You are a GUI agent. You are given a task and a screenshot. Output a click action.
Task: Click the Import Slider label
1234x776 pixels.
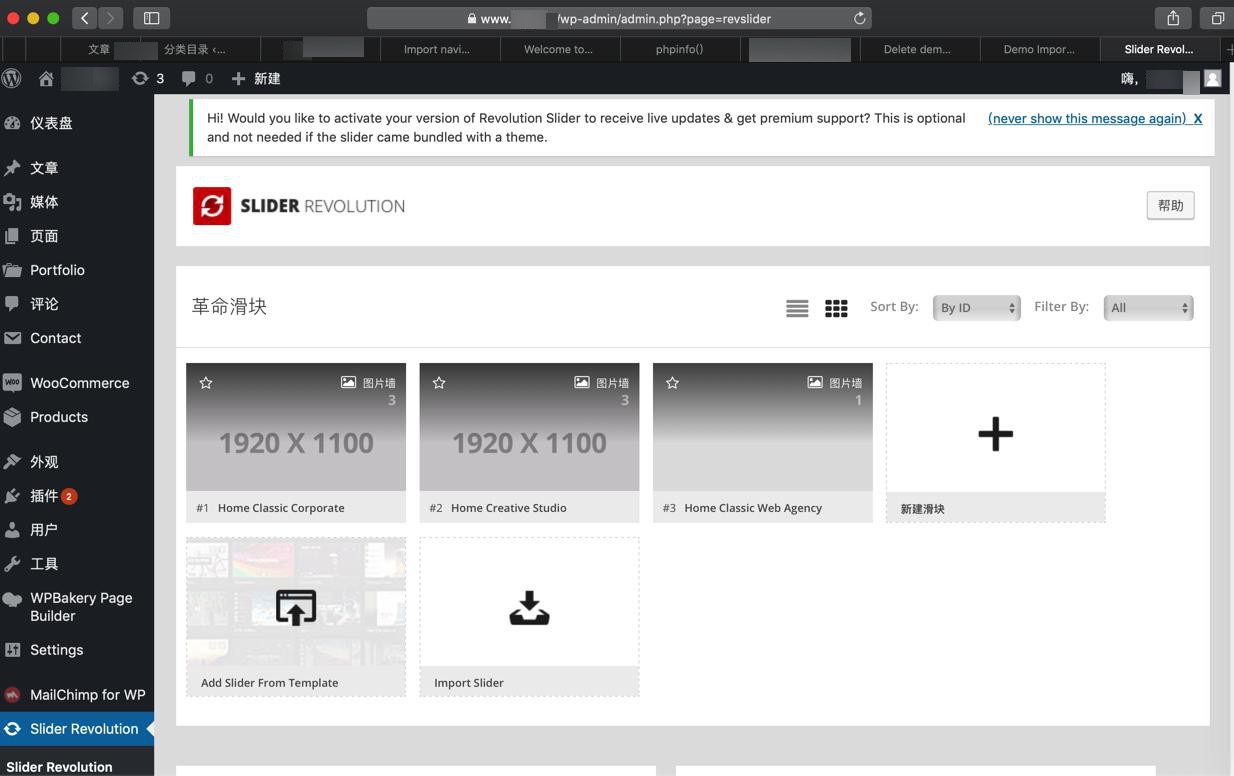pos(469,683)
